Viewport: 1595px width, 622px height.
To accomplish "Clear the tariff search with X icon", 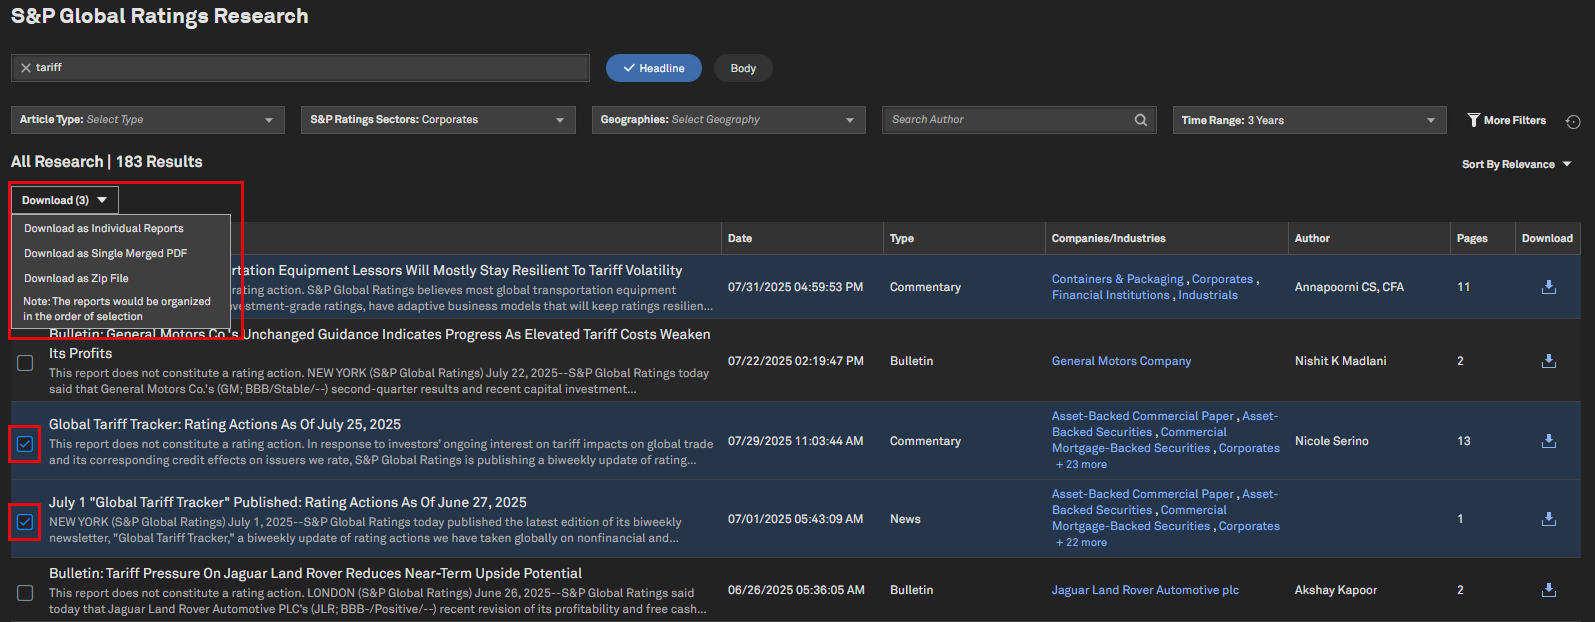I will click(26, 68).
